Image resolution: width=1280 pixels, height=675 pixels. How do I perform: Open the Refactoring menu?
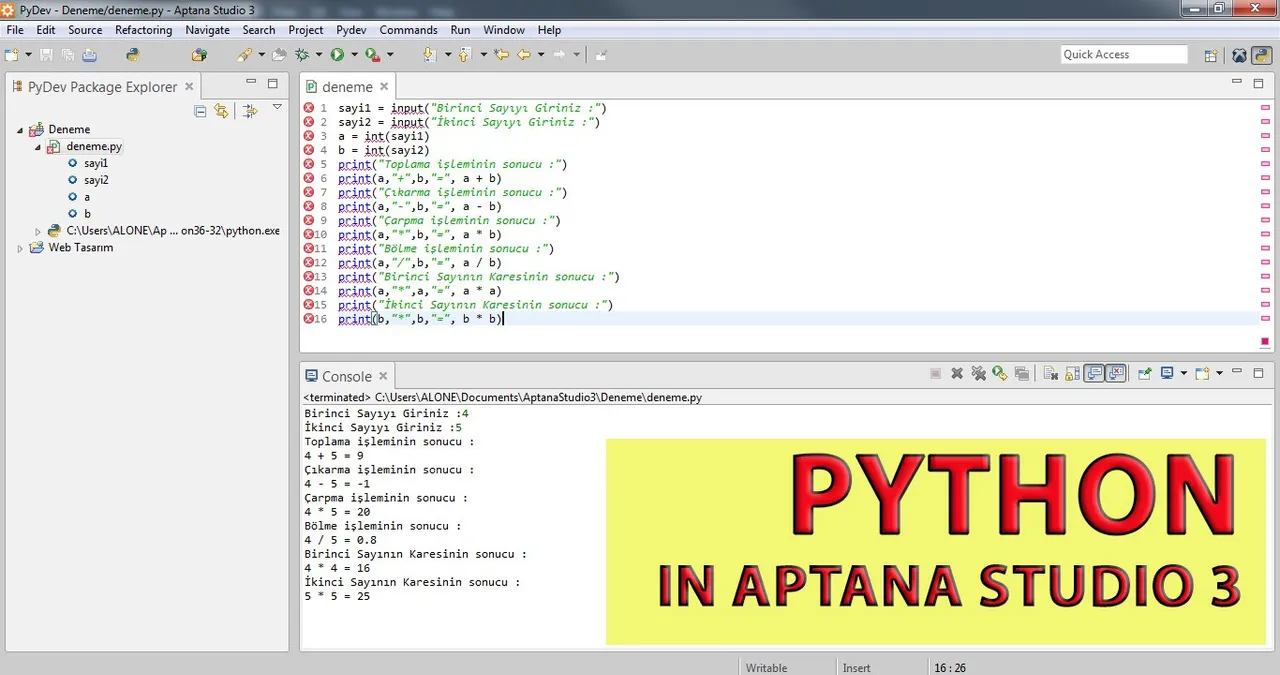[x=143, y=30]
